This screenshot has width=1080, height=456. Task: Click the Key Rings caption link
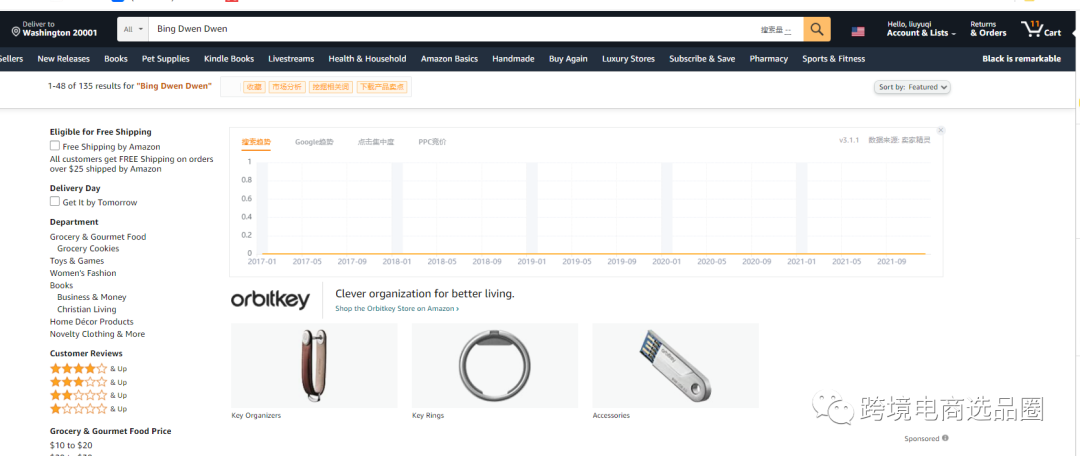[428, 415]
